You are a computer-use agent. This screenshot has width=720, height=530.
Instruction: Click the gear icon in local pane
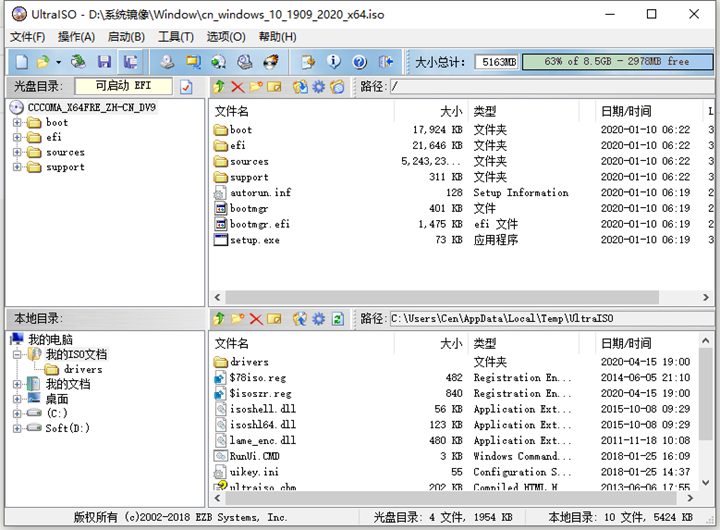(319, 319)
